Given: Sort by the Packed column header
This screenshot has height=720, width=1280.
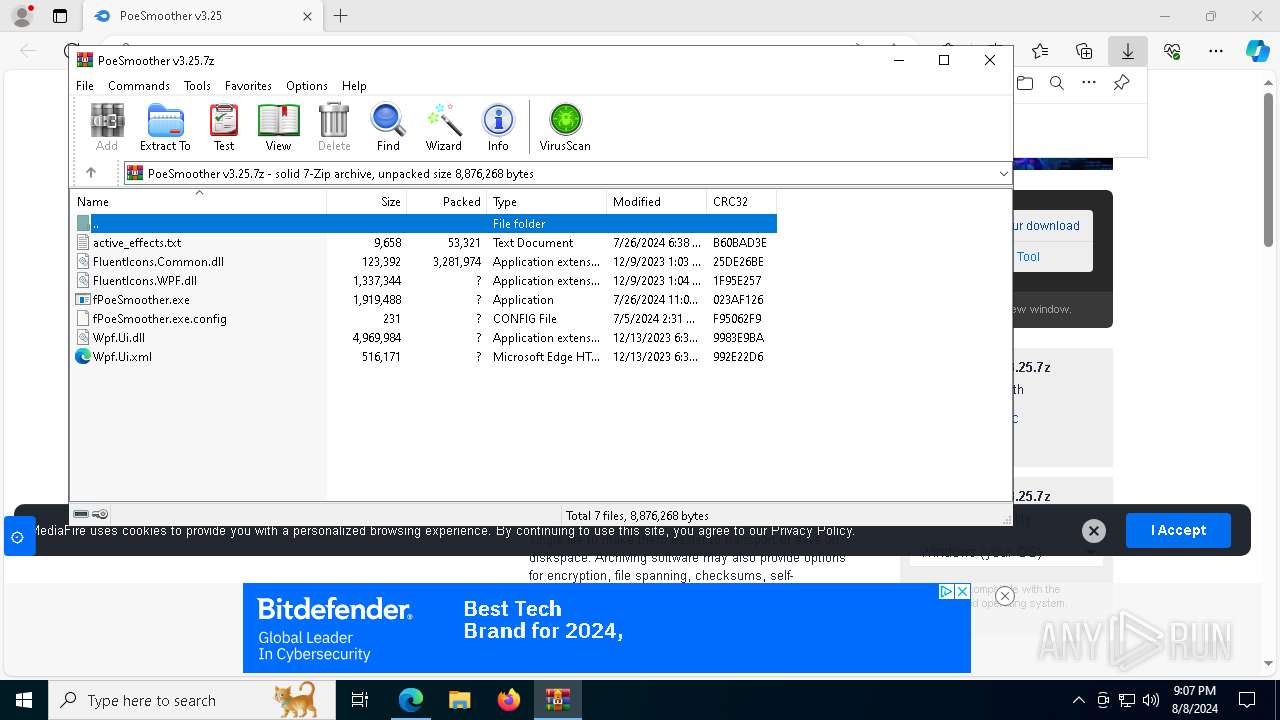Looking at the screenshot, I should coord(447,202).
